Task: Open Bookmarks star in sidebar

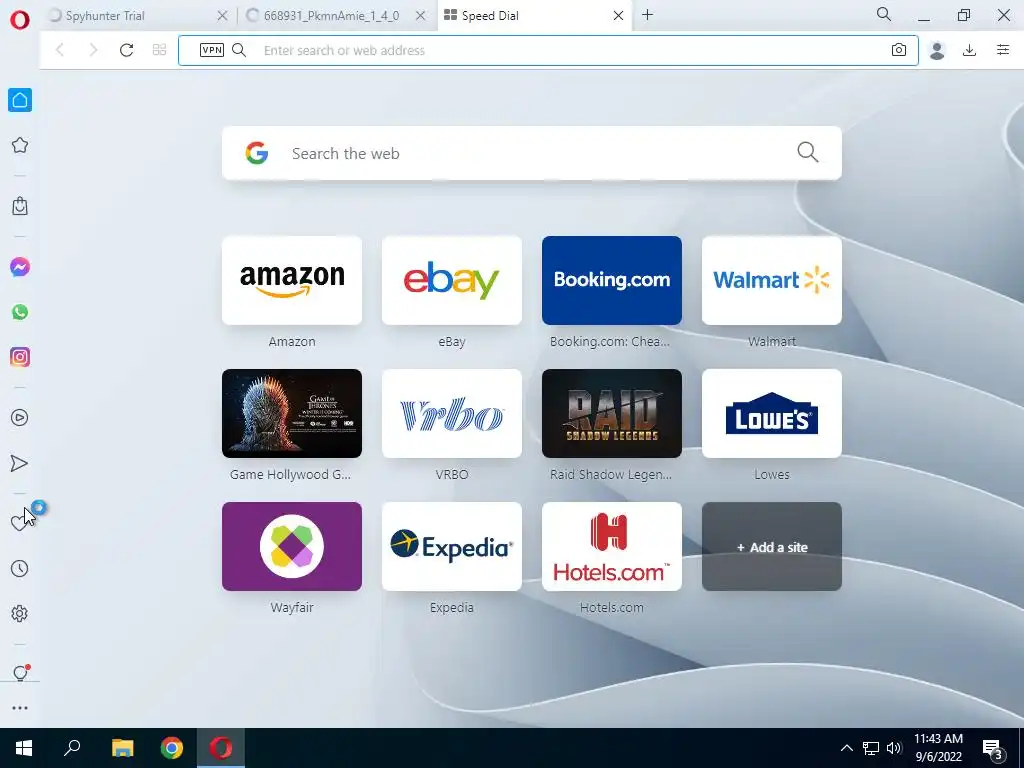Action: pos(20,145)
